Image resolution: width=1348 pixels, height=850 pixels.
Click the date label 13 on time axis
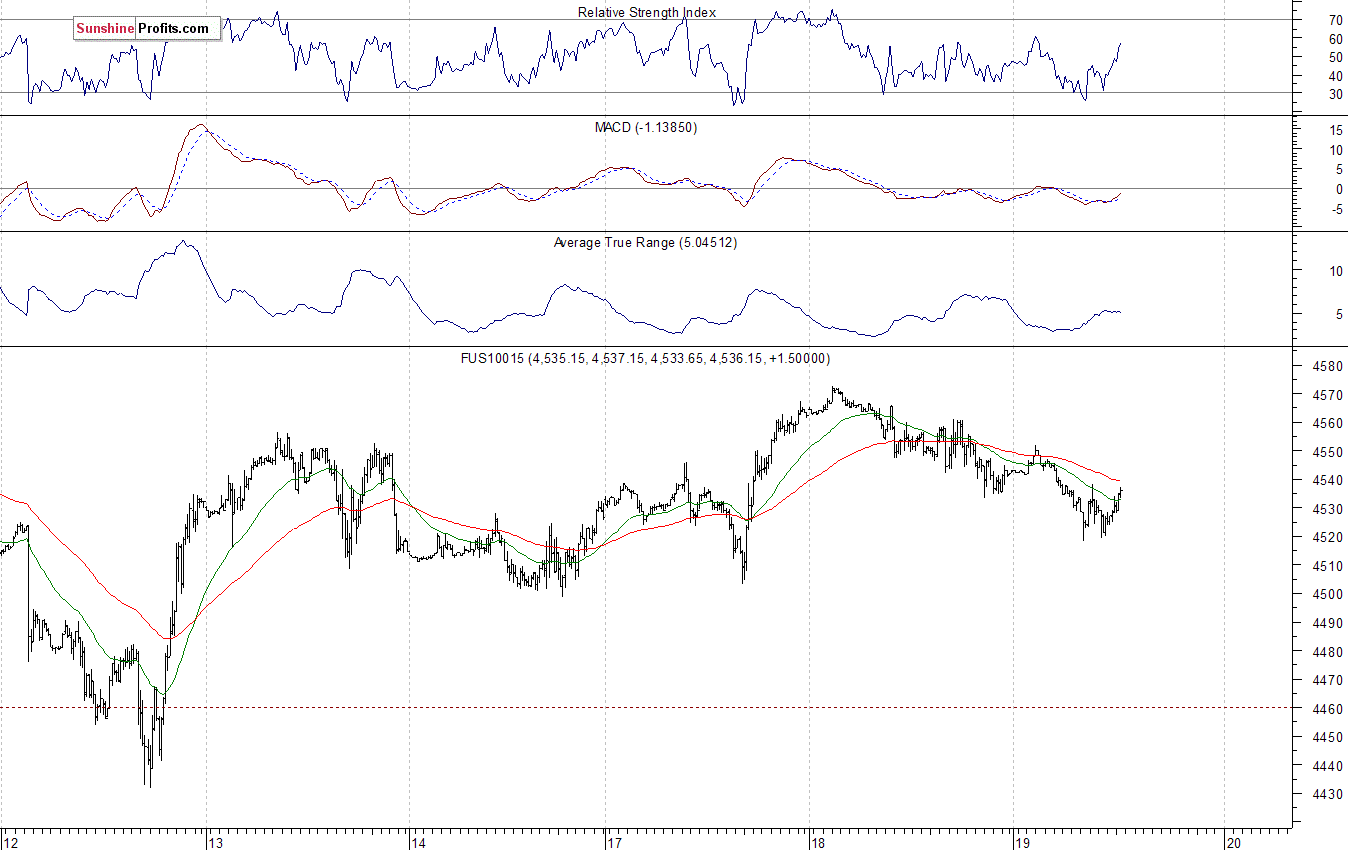point(215,842)
